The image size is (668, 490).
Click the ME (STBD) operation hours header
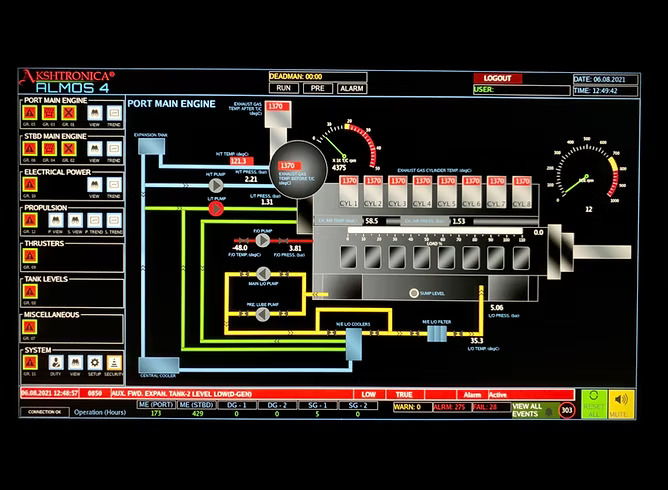click(196, 405)
